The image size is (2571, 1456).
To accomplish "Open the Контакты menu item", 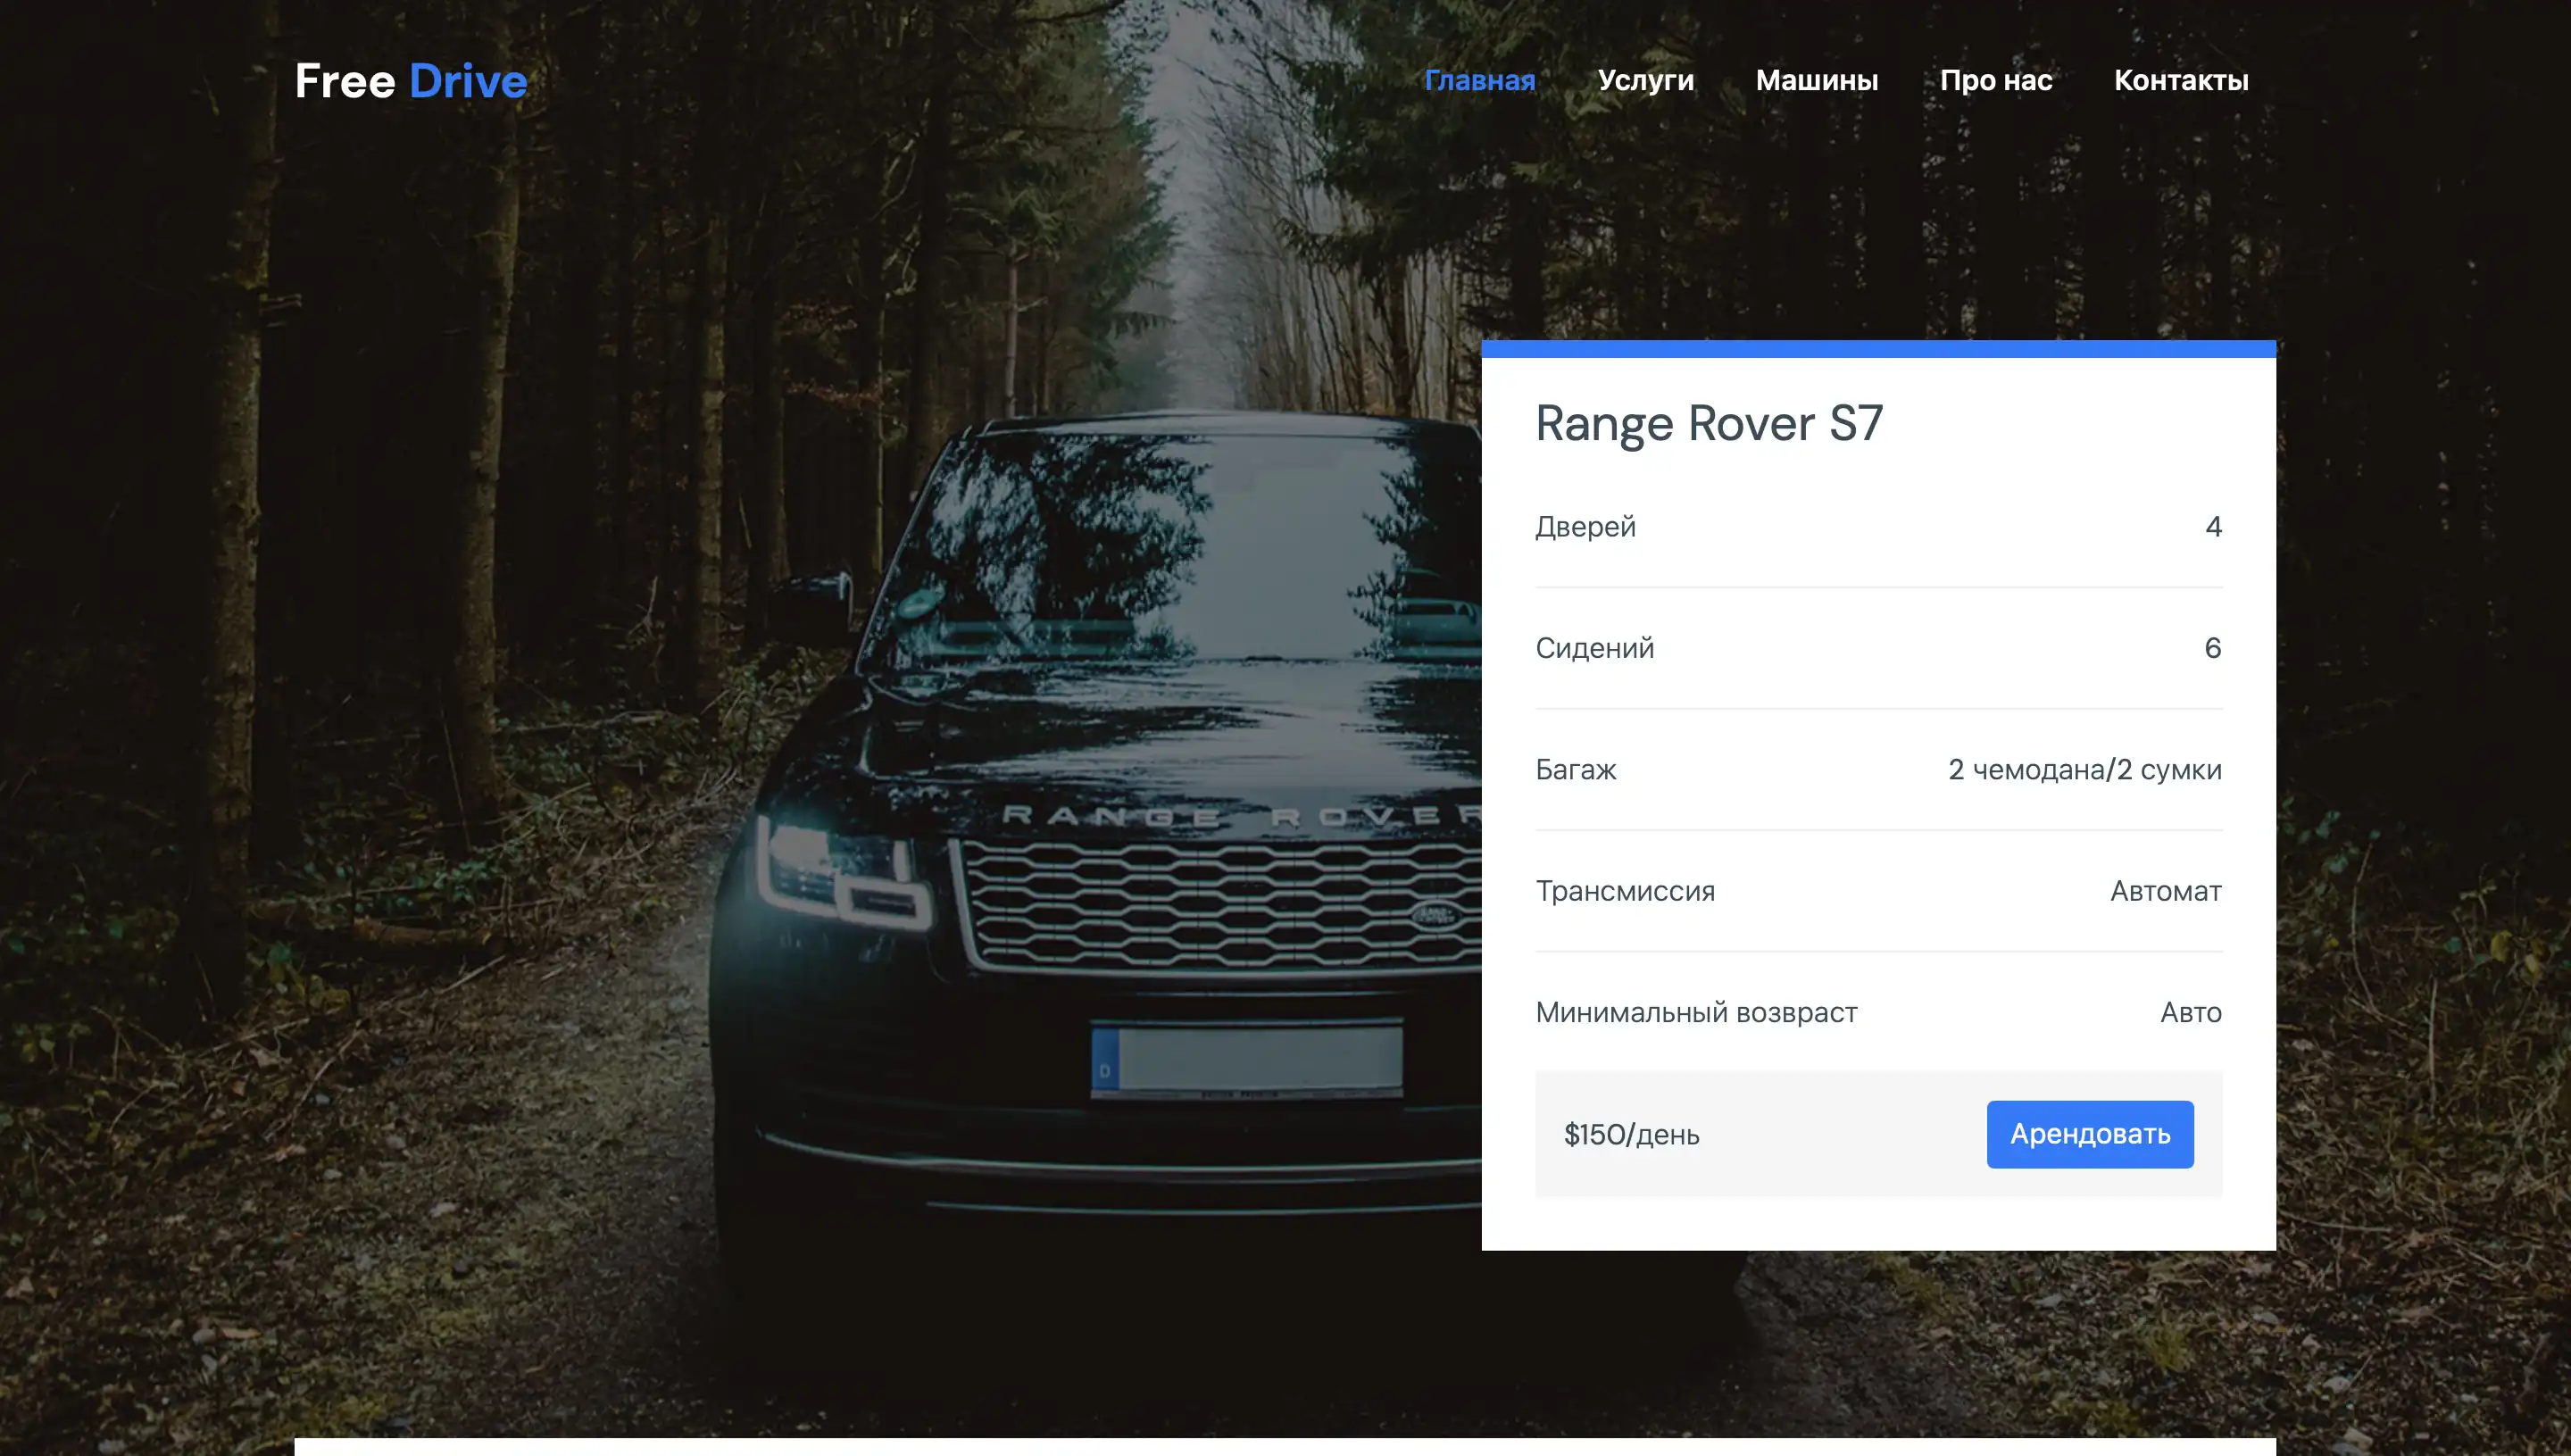I will pos(2180,80).
